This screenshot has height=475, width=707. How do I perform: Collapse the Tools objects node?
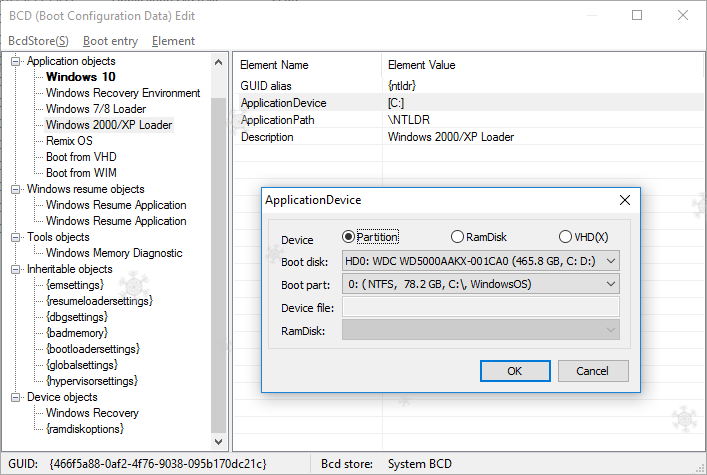point(15,237)
